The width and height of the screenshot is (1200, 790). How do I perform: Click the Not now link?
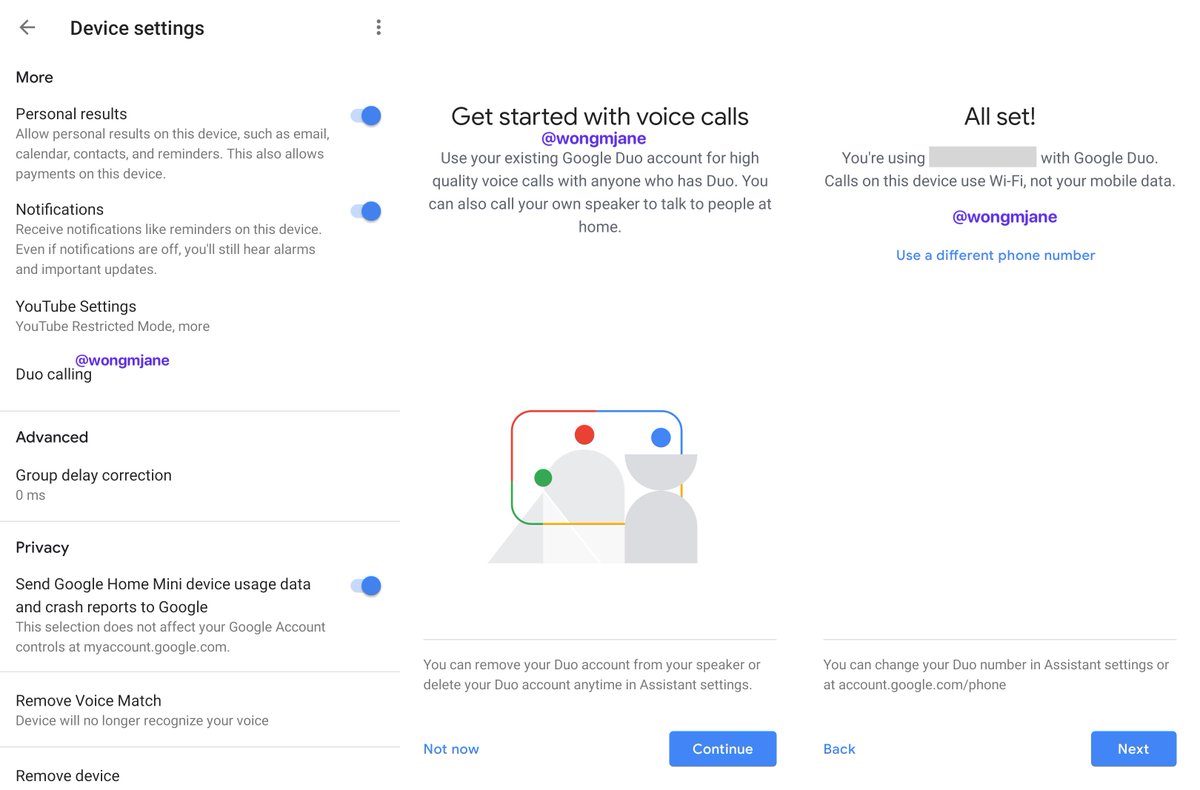tap(451, 749)
